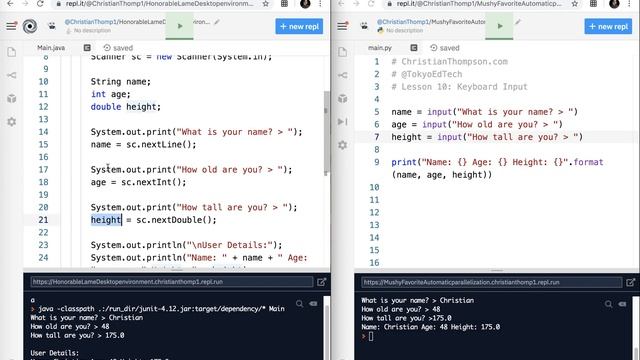Click the Java repl run URL field

(171, 282)
